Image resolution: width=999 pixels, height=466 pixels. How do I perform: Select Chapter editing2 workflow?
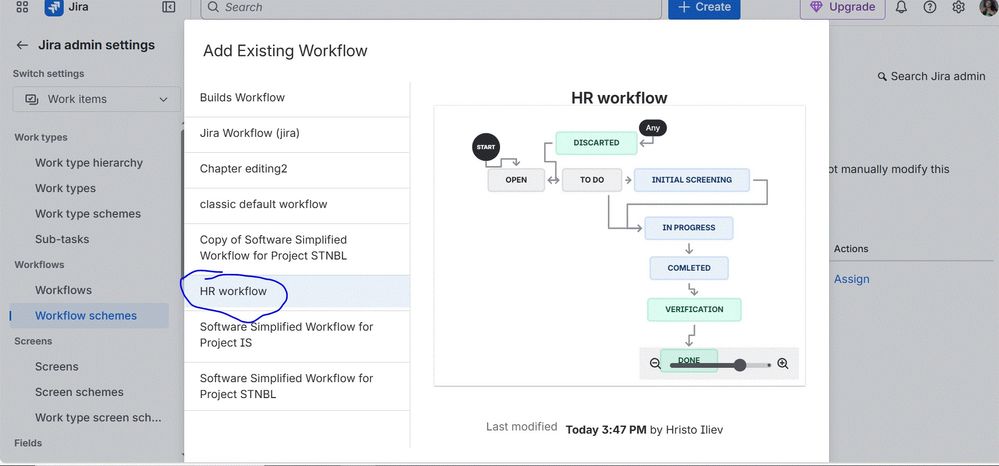(x=297, y=169)
